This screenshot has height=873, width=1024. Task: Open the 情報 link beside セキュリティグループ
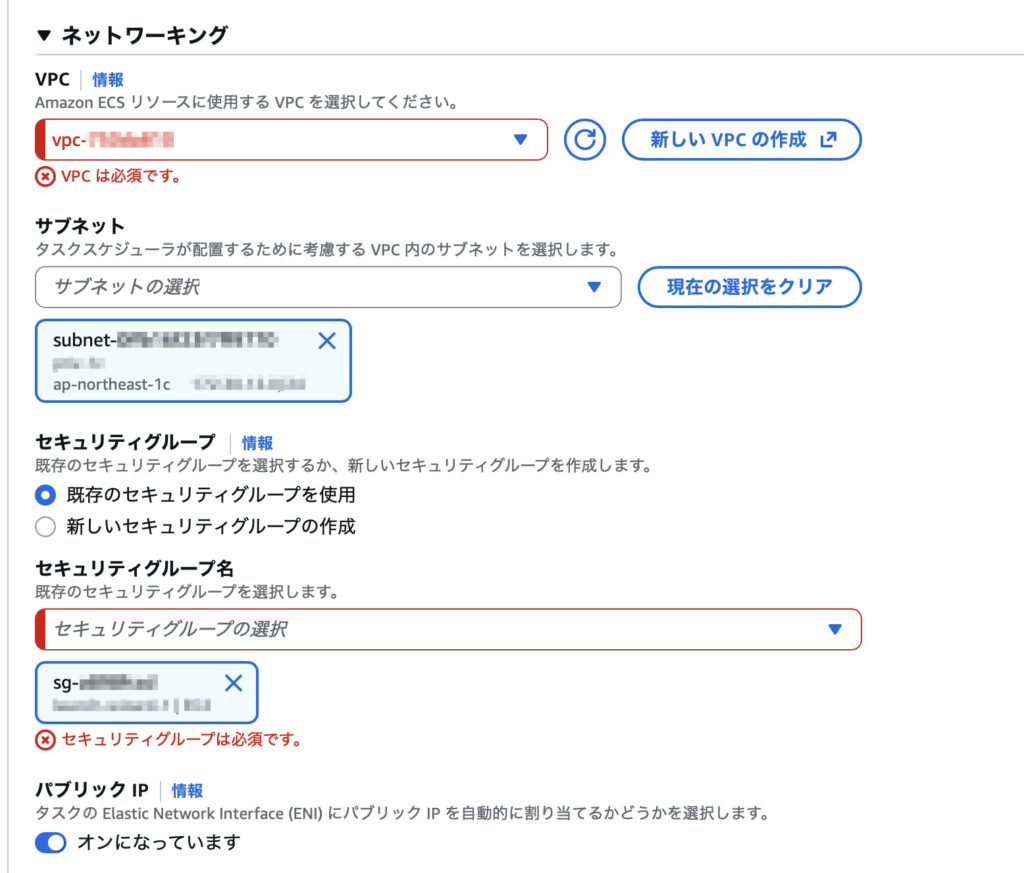point(257,442)
